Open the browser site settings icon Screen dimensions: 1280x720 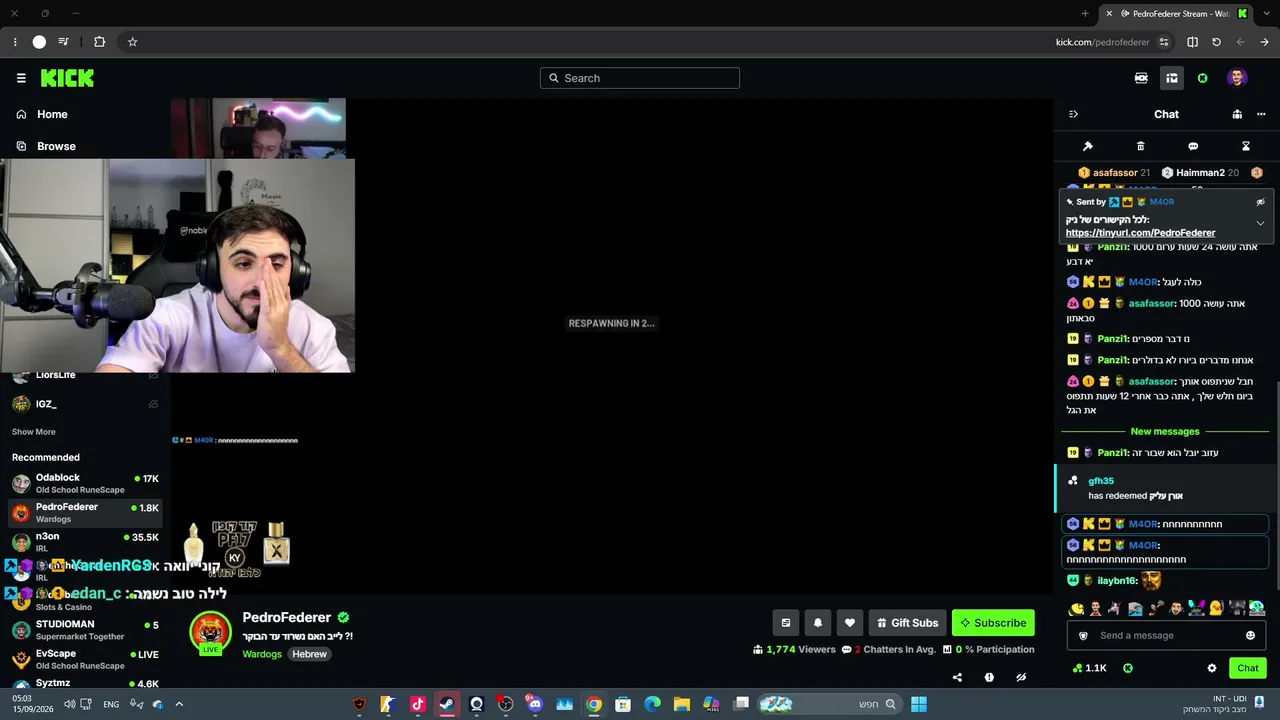(1164, 42)
